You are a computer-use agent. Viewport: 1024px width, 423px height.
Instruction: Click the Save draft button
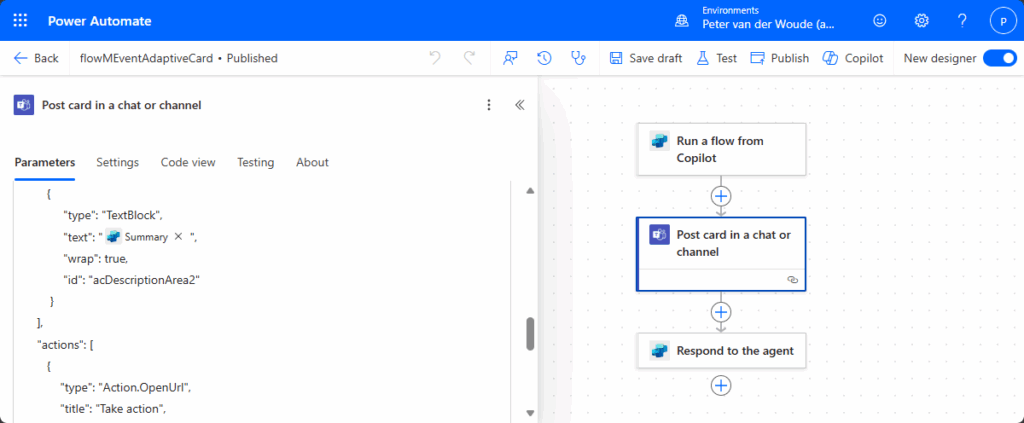coord(645,58)
